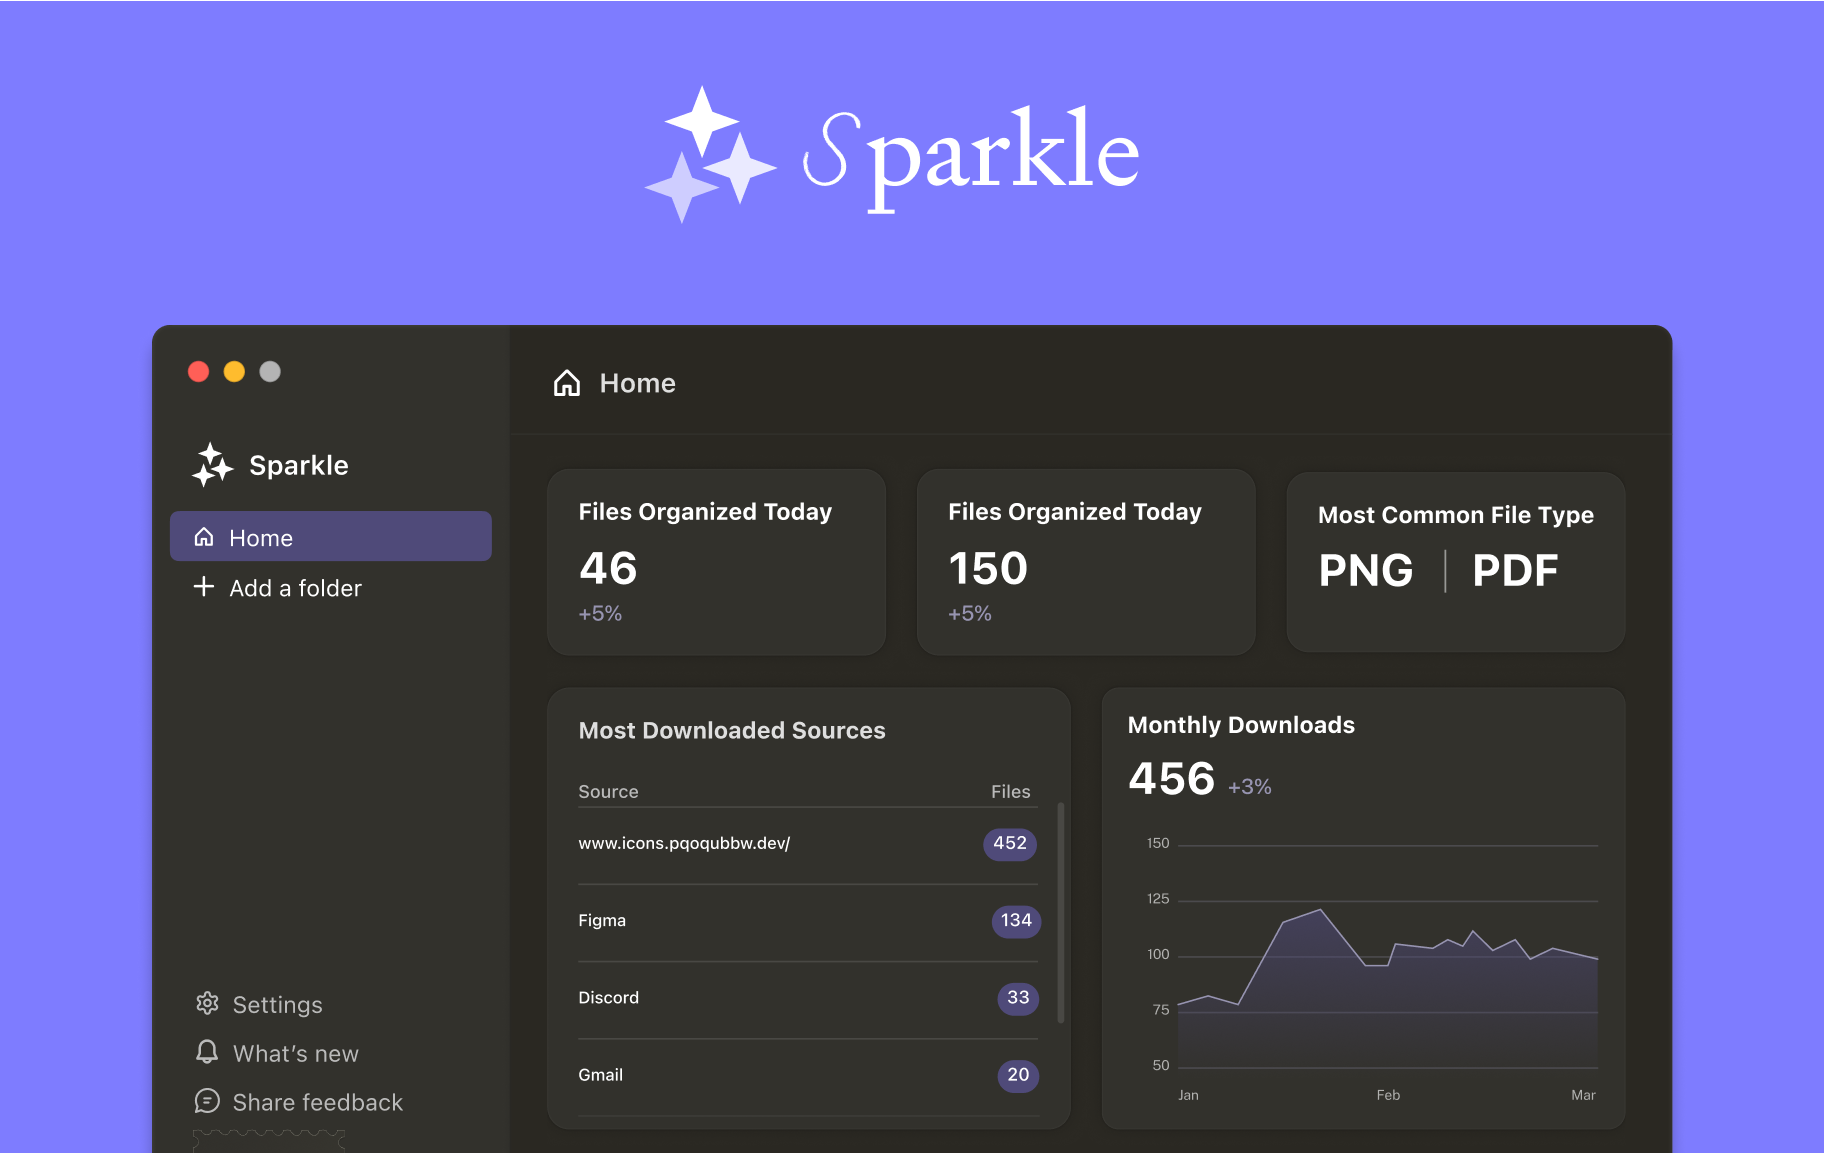Open Settings via the gear icon

pos(207,1003)
